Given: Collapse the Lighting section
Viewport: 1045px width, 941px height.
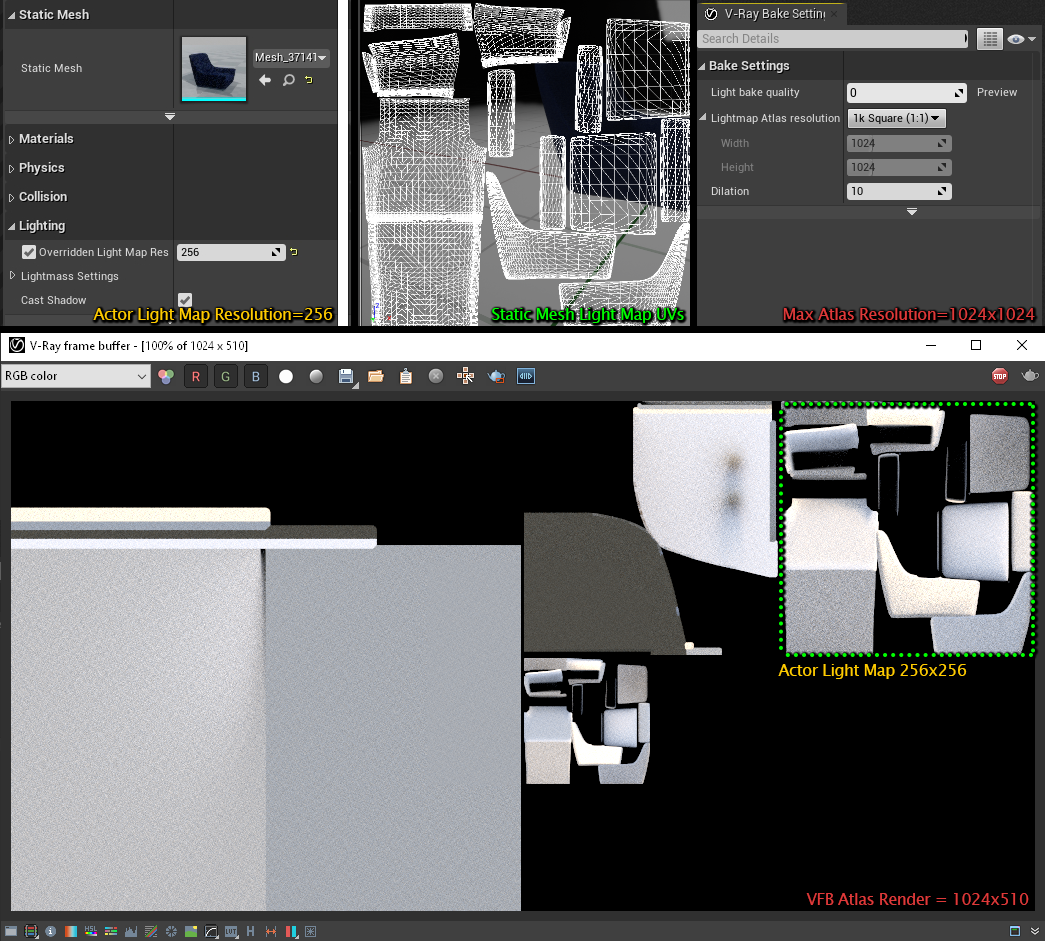Looking at the screenshot, I should pyautogui.click(x=11, y=227).
